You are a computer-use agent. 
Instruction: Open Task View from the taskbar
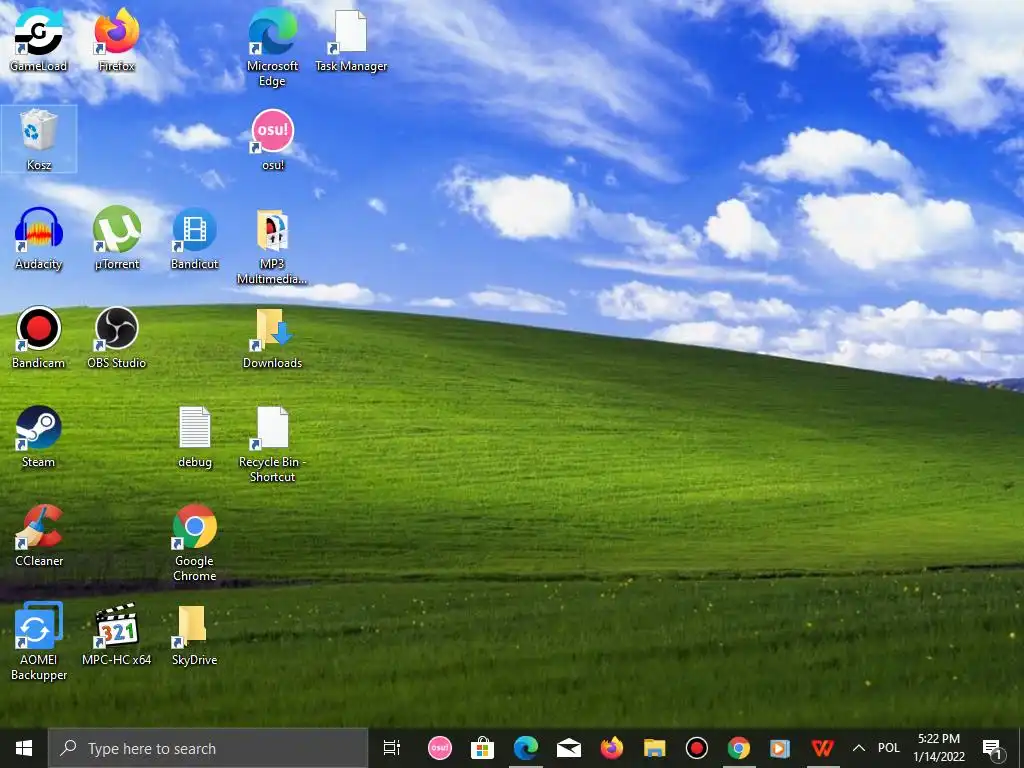tap(392, 748)
